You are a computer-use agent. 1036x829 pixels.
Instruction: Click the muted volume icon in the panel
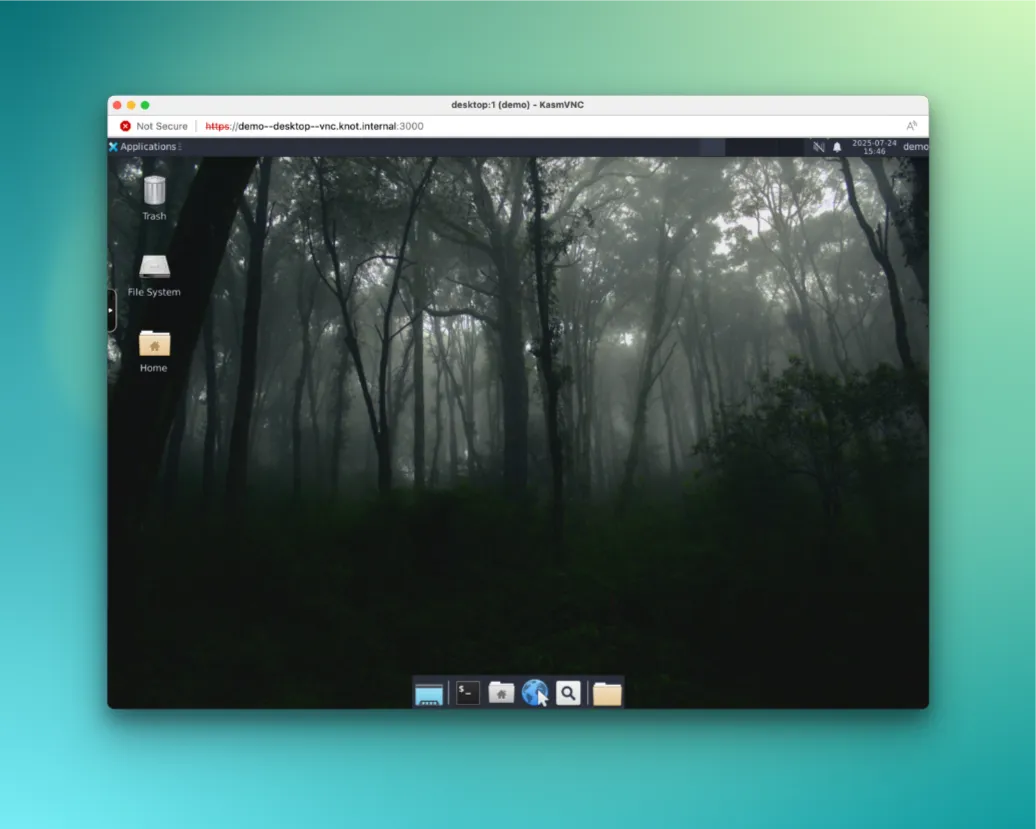[x=819, y=147]
